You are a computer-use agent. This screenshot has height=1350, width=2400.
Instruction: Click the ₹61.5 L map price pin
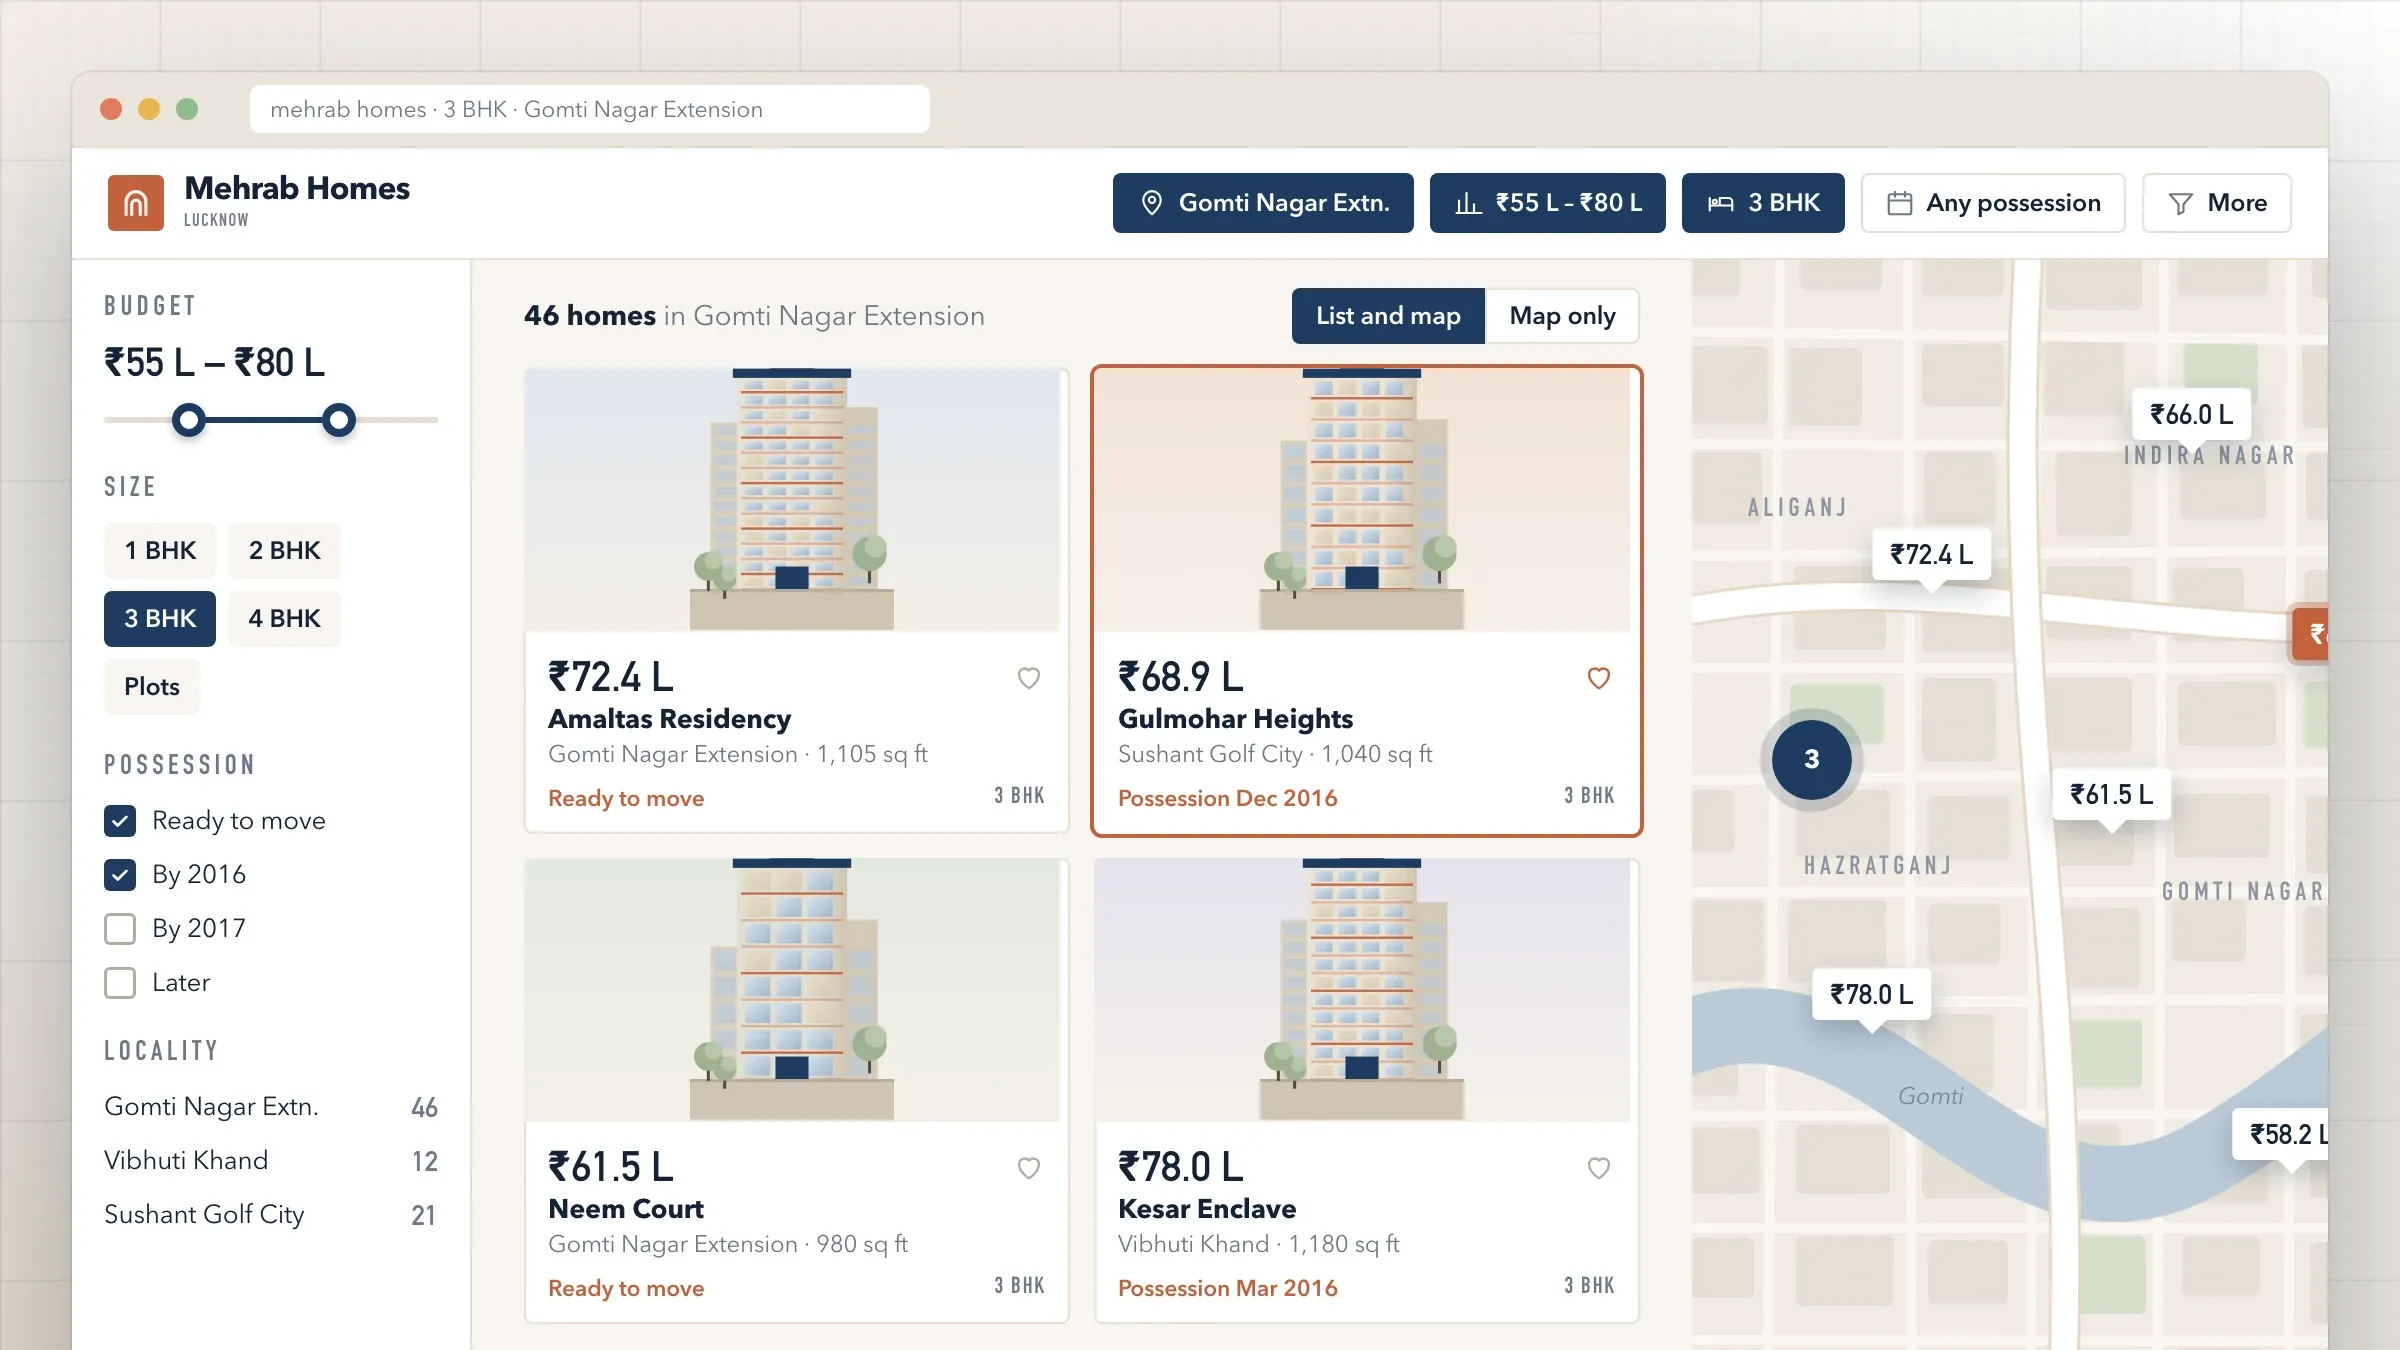tap(2111, 794)
